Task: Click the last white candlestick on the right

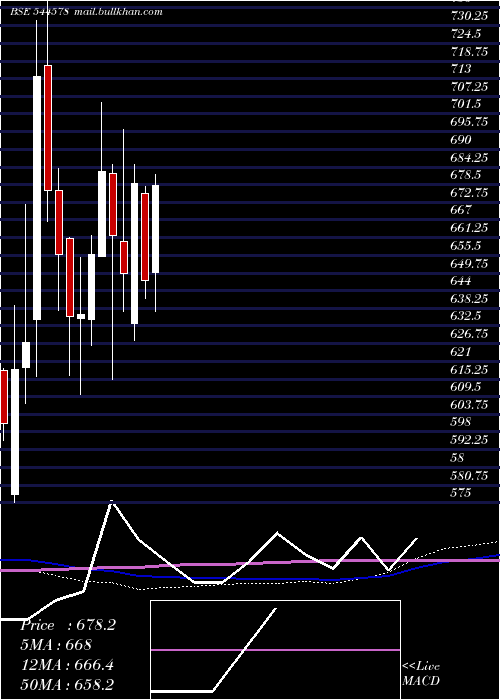Action: click(155, 229)
